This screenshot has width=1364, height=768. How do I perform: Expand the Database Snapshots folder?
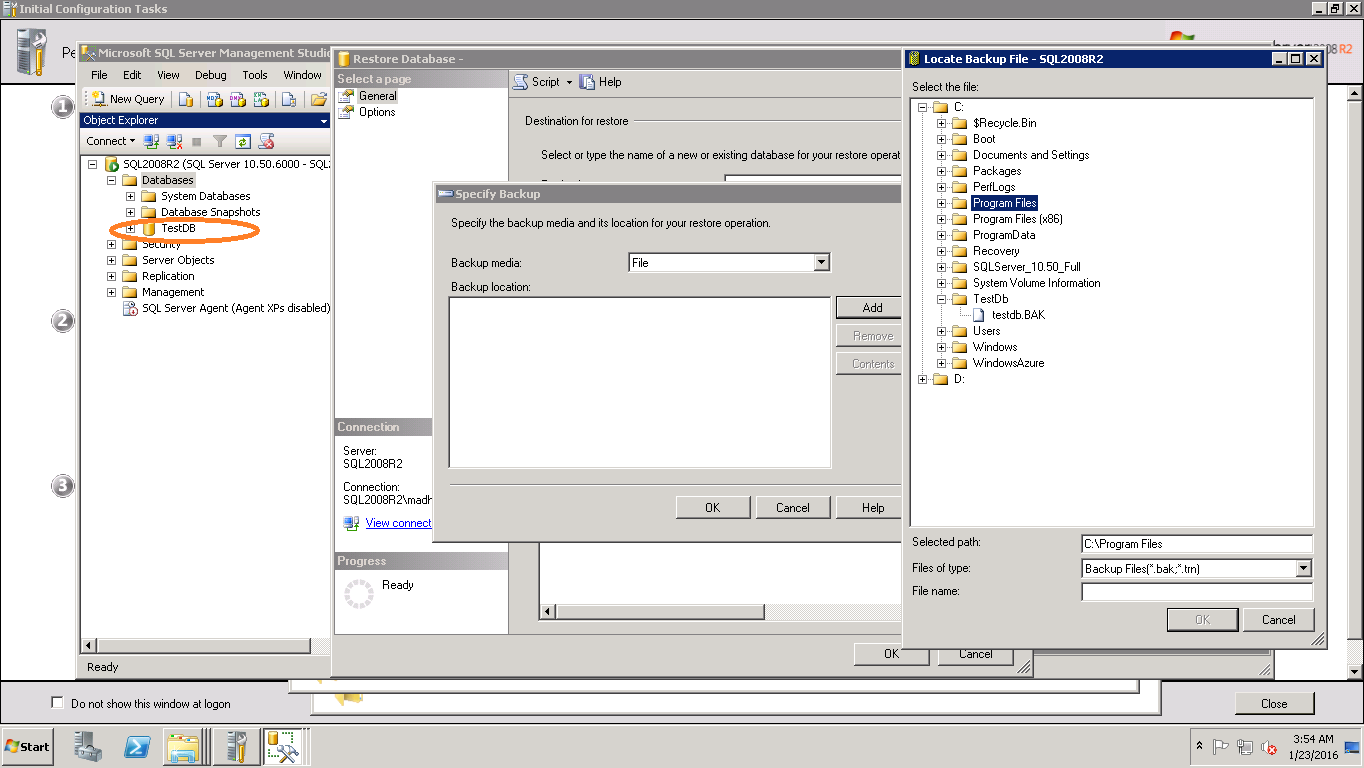point(130,212)
